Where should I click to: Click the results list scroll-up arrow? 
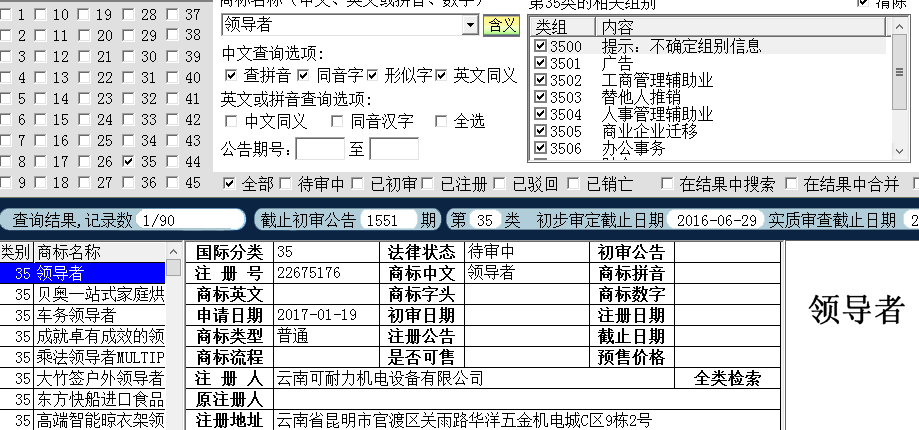click(x=173, y=251)
